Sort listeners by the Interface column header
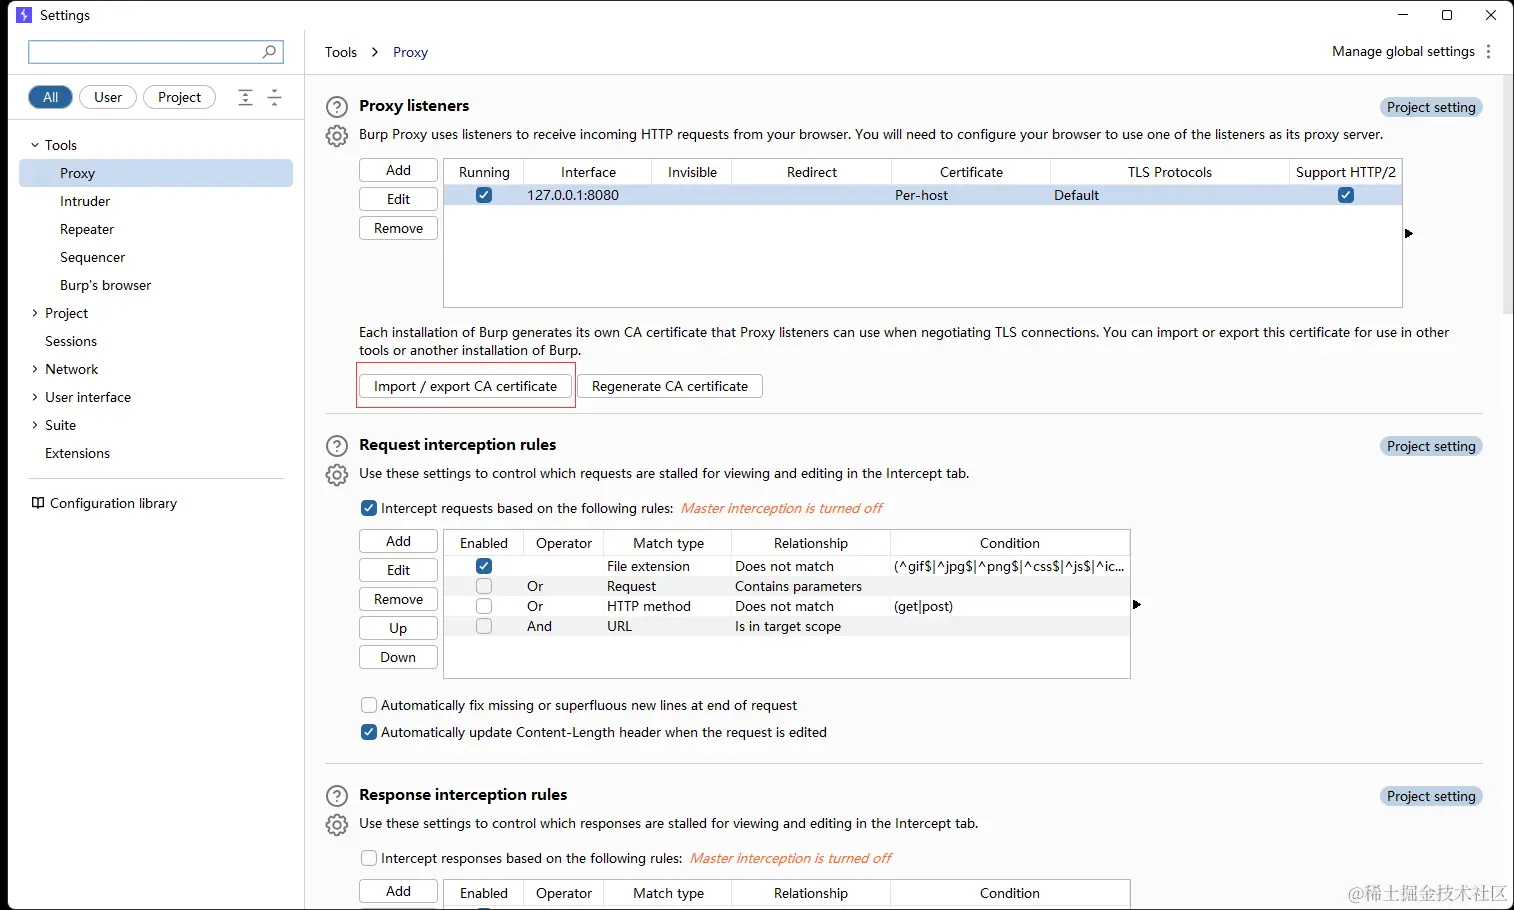Screen dimensions: 1514x910 click(x=588, y=172)
